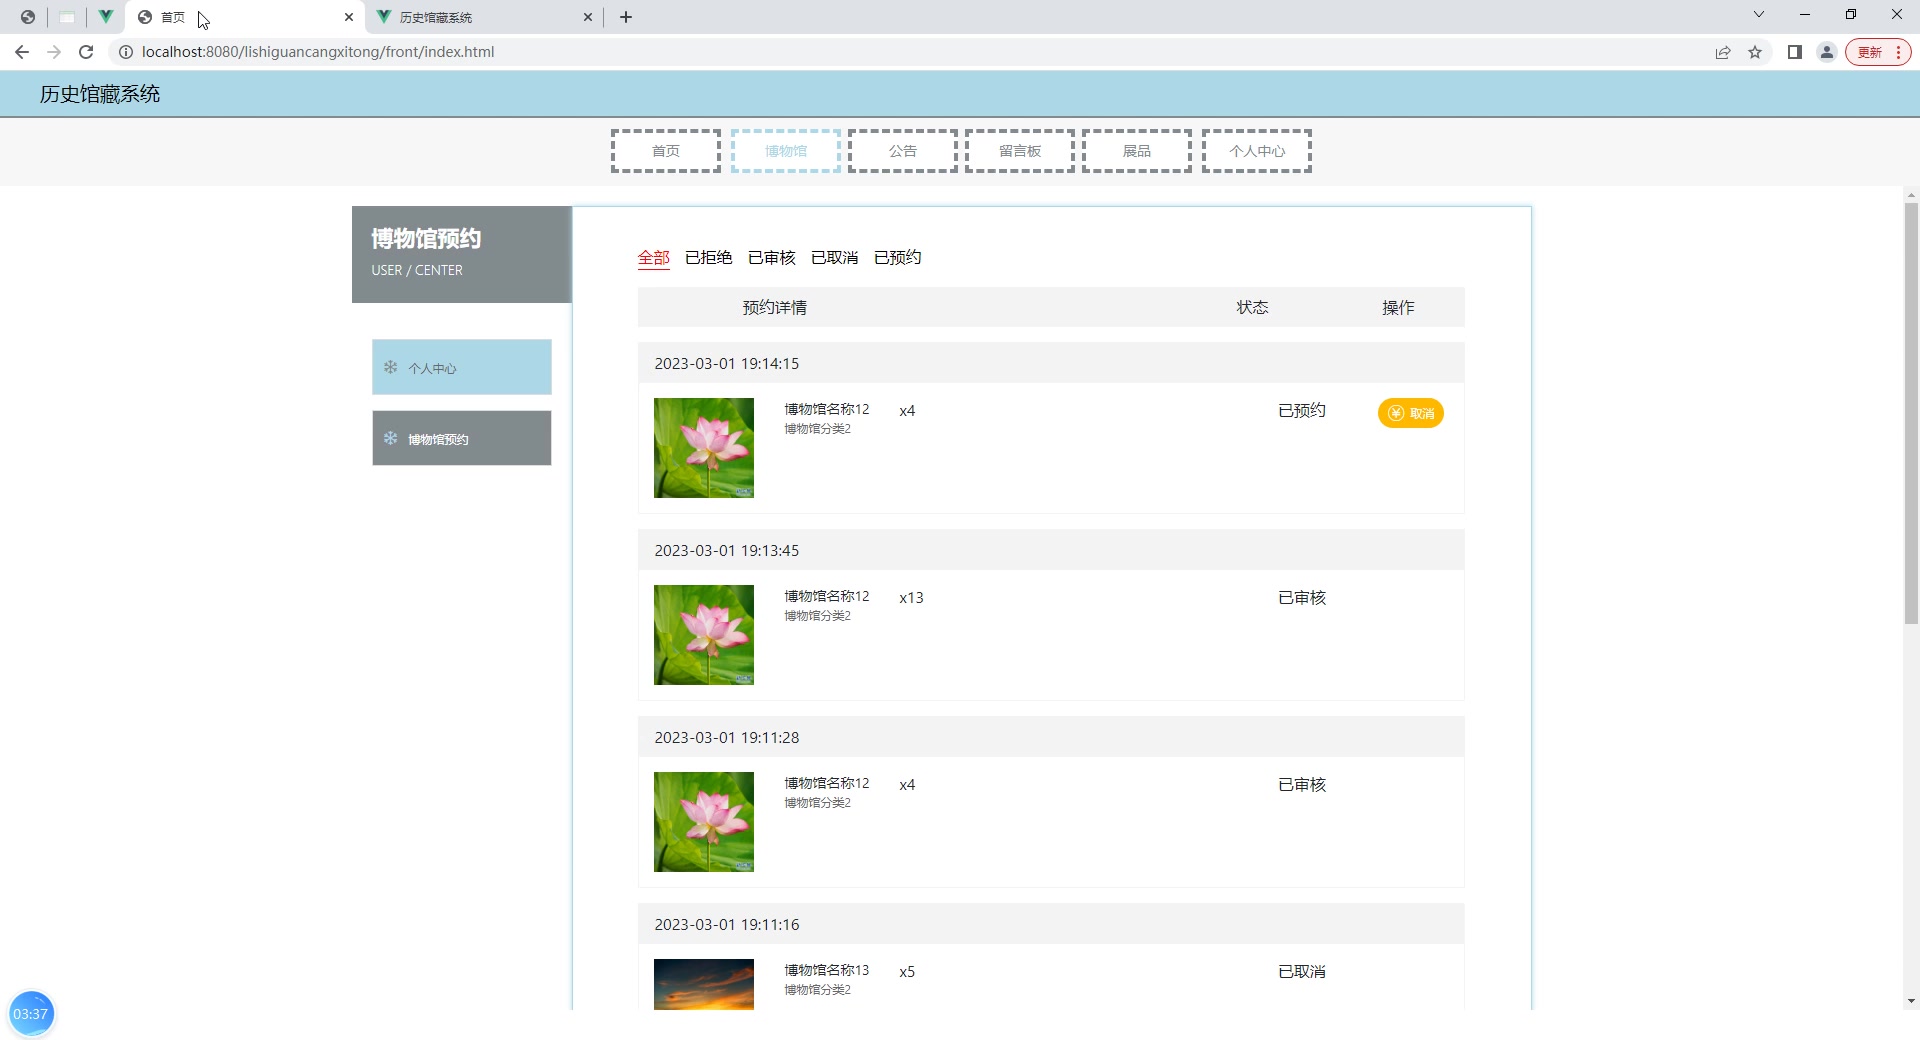The image size is (1920, 1040).
Task: Filter by 已取消 tab
Action: (x=835, y=258)
